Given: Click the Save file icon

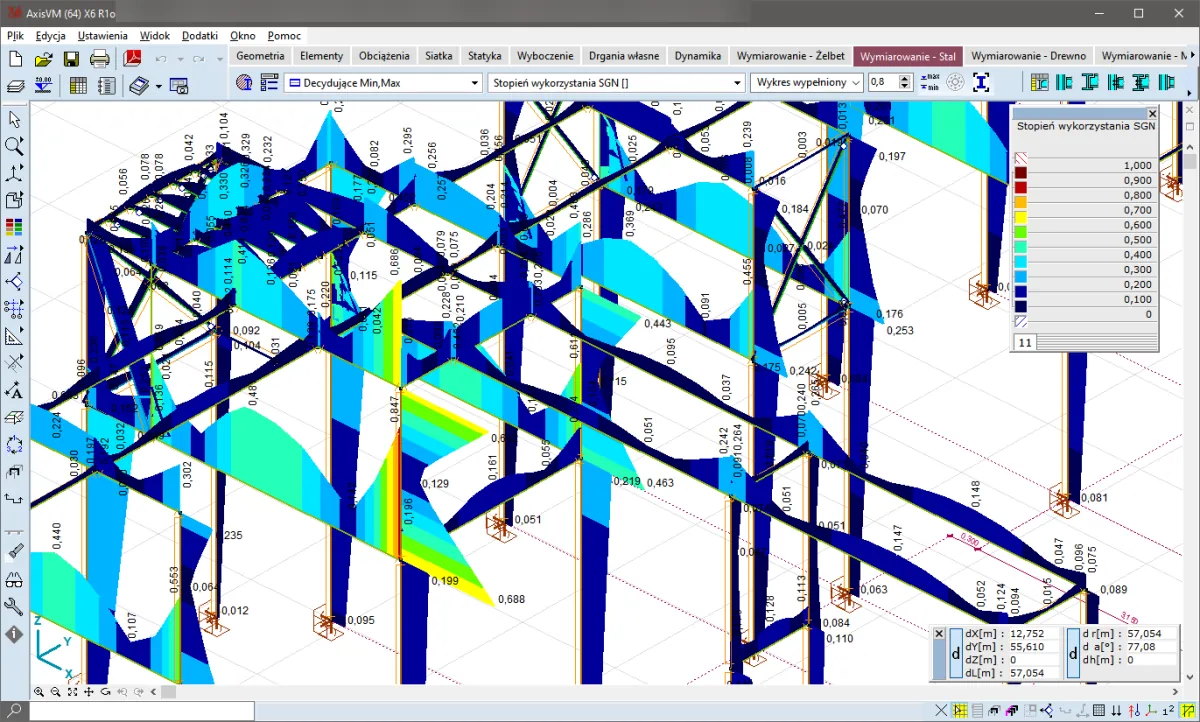Looking at the screenshot, I should point(71,59).
